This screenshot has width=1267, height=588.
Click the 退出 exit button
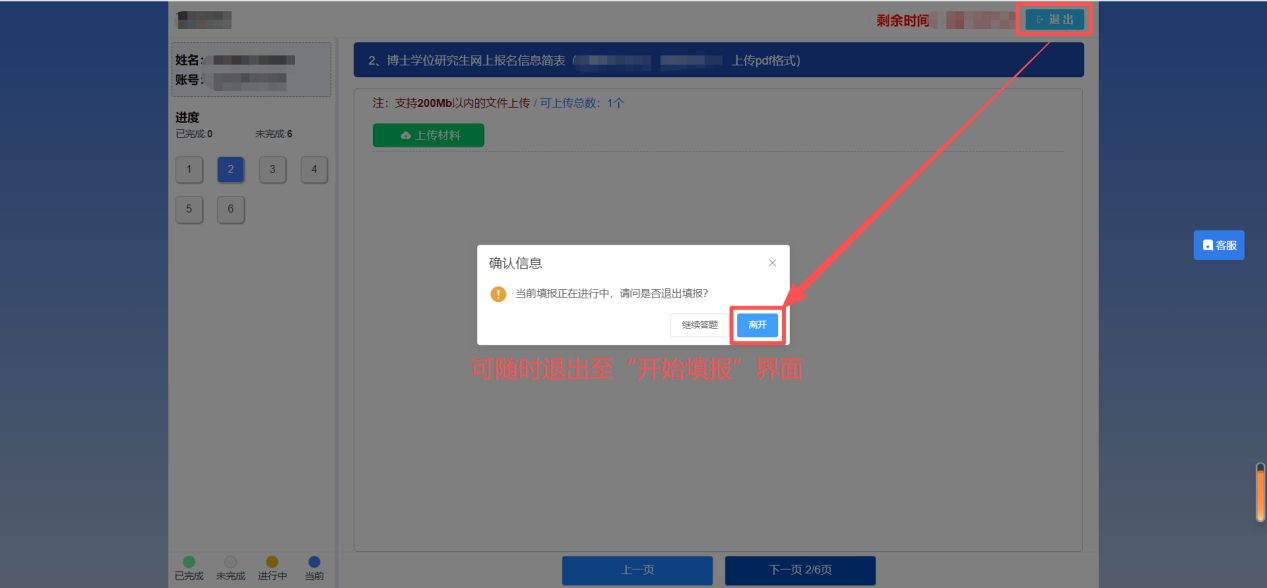point(1053,18)
